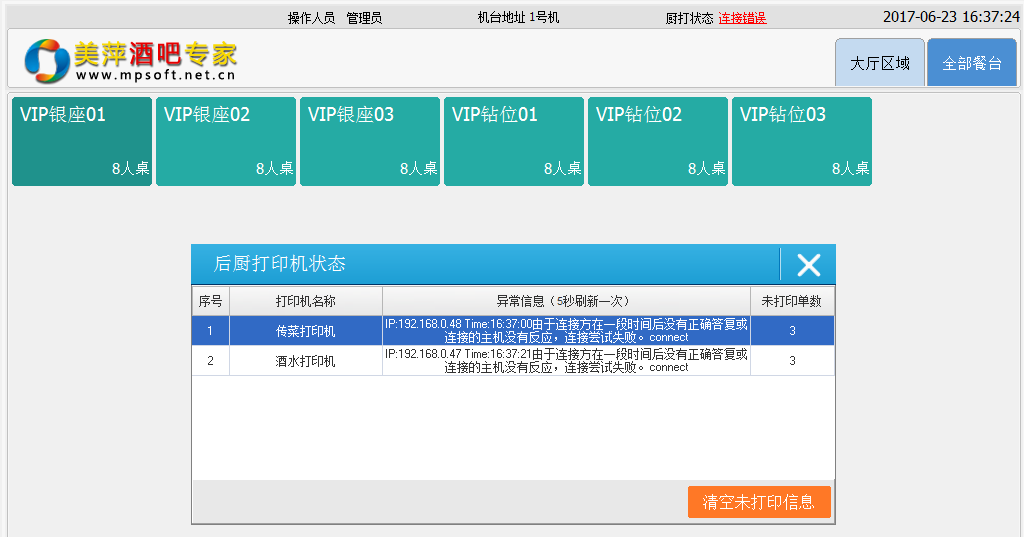Viewport: 1024px width, 537px height.
Task: Select table VIP银座01
Action: click(82, 141)
